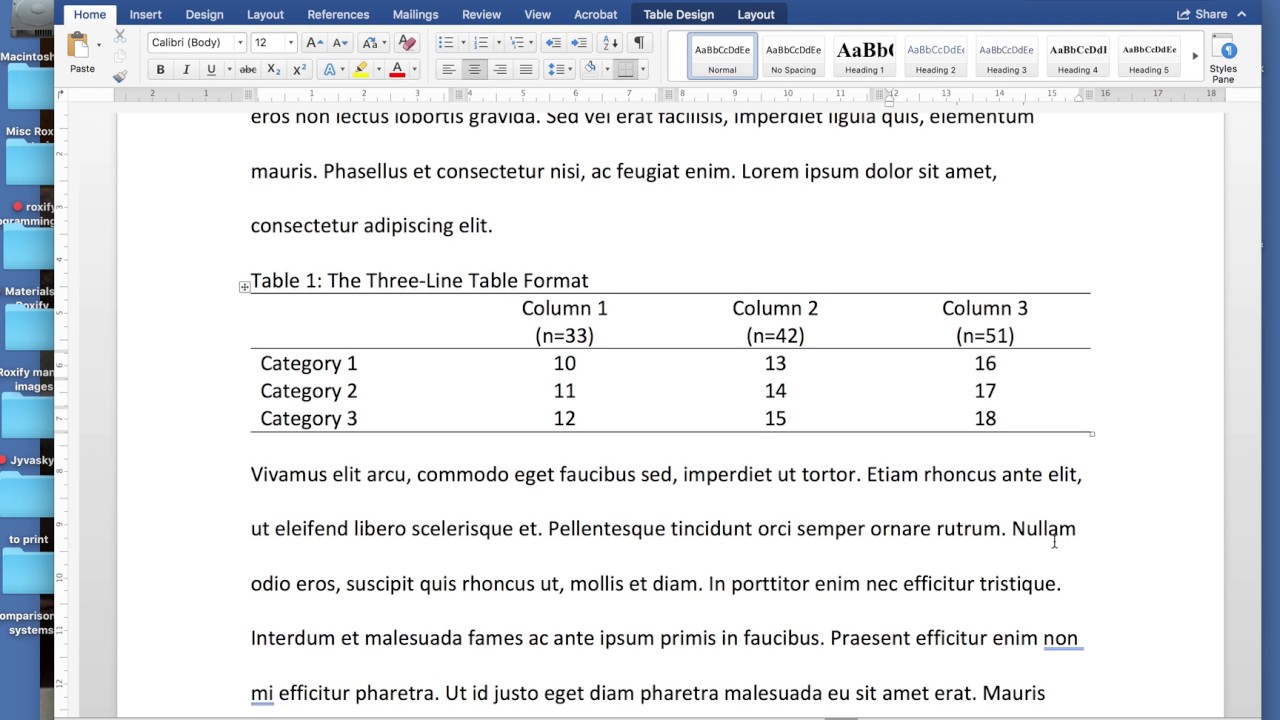Screen dimensions: 1280x720
Task: Activate the Format Painter brush
Action: [120, 76]
